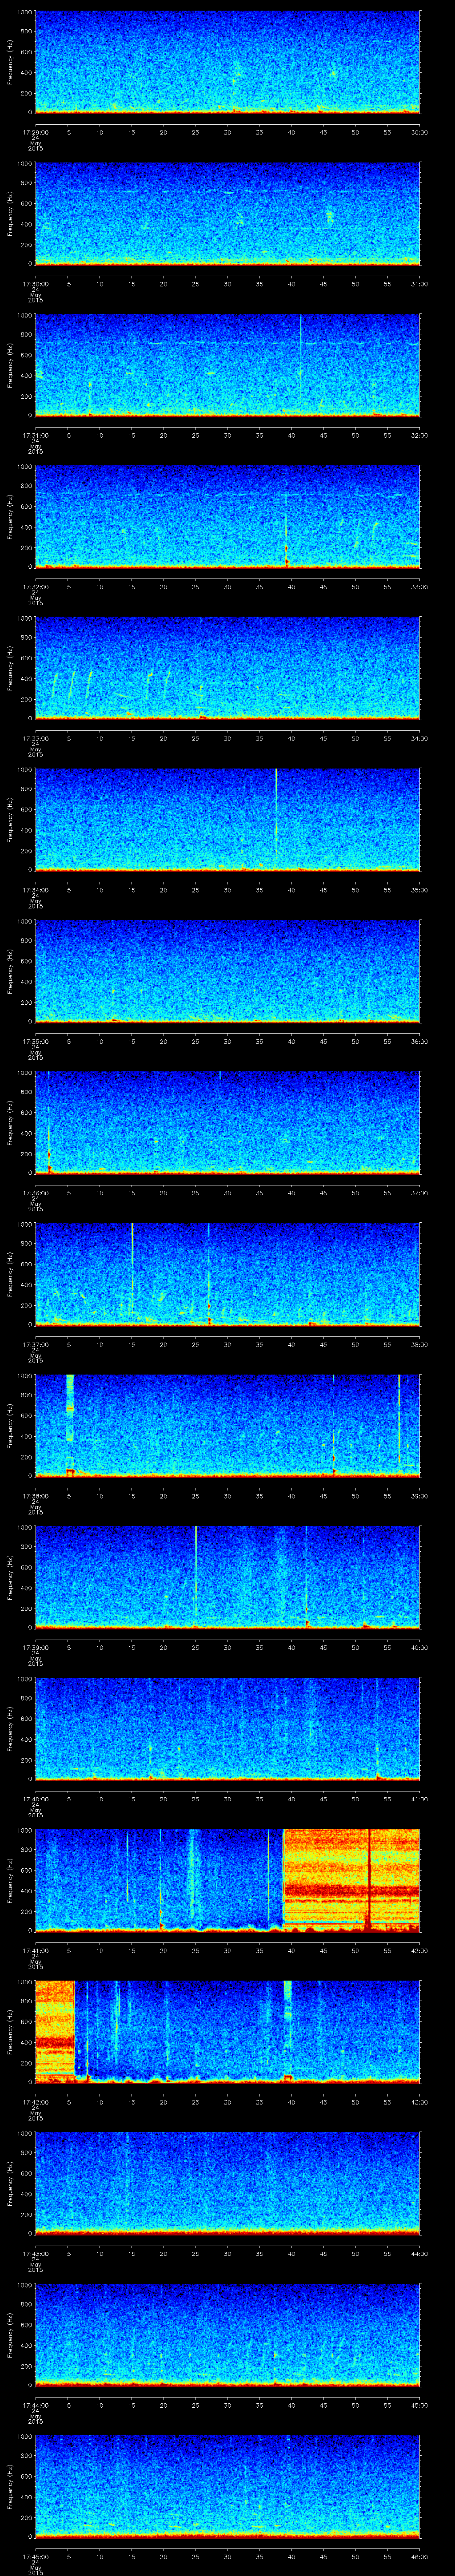Click the Frequency (Hz) axis label of the 17:29:00 panel
The image size is (455, 2576).
point(10,62)
